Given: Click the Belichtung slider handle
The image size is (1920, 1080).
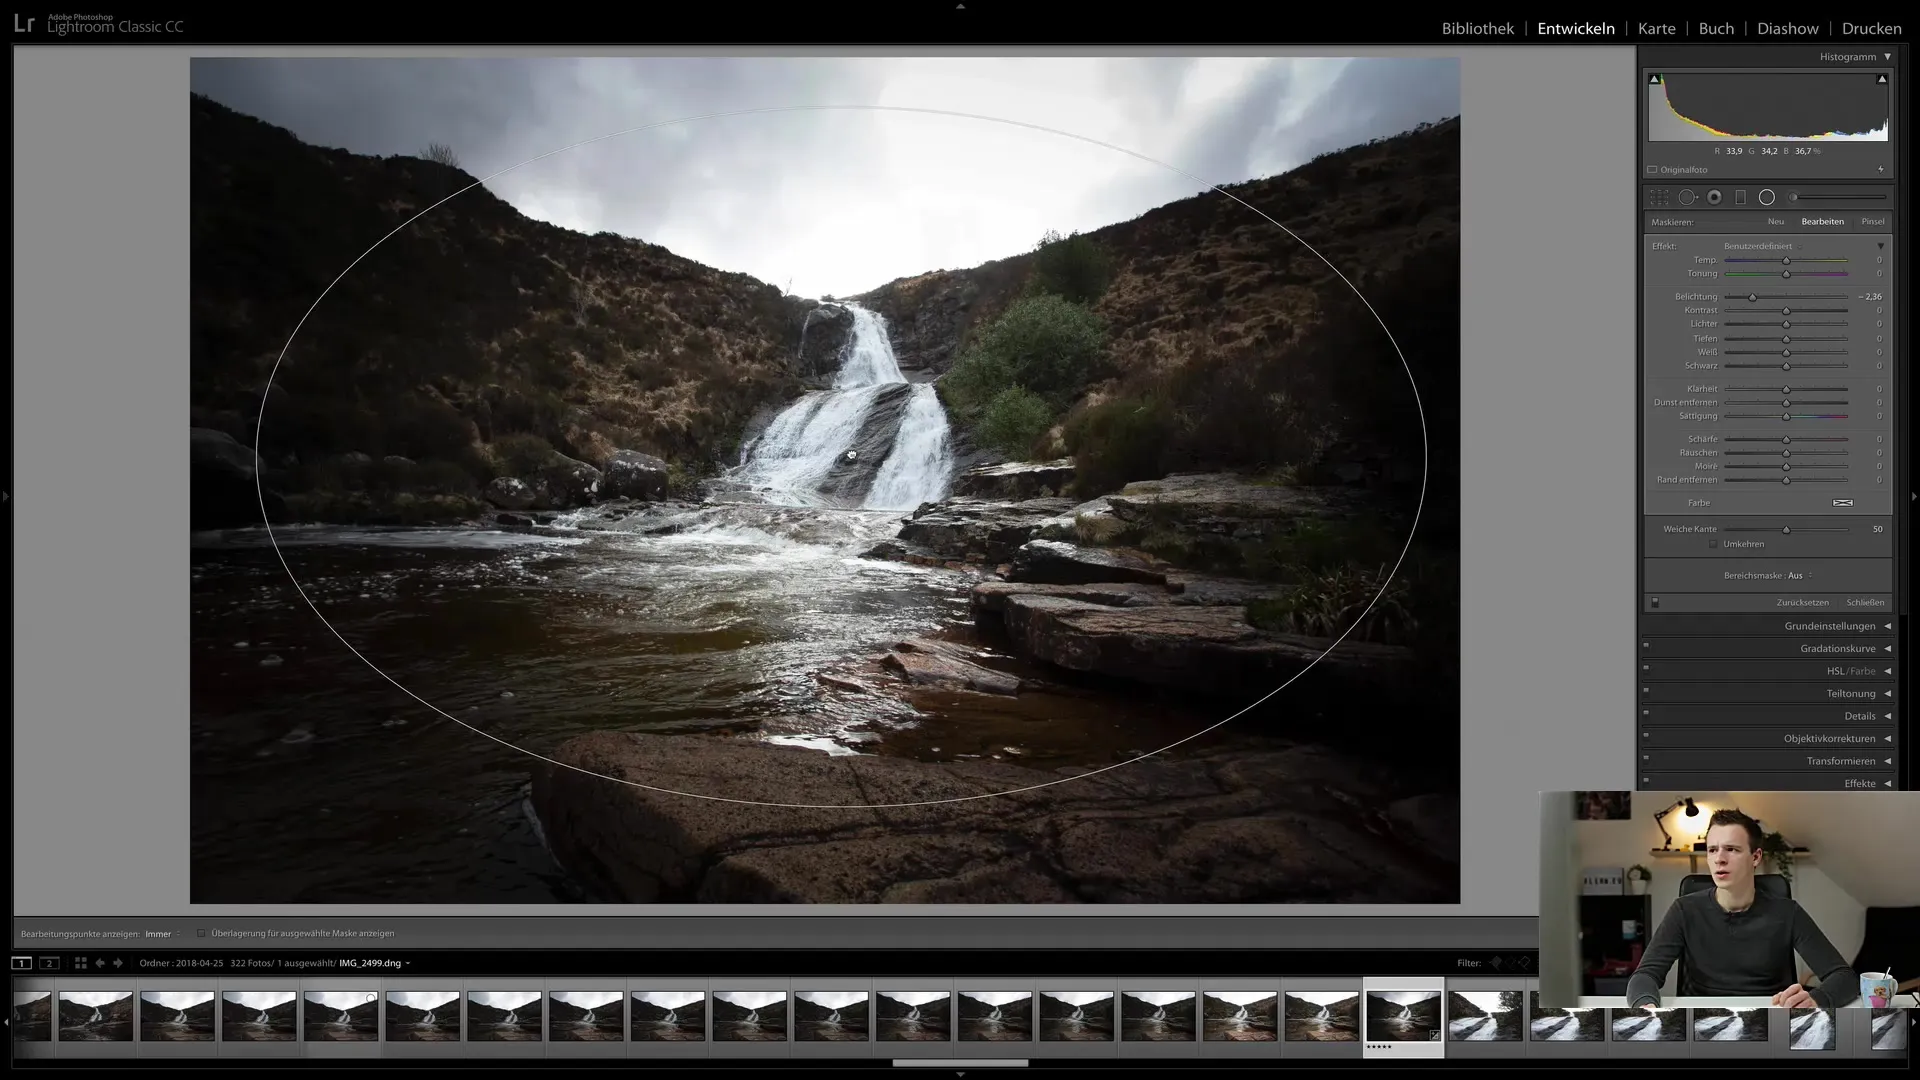Looking at the screenshot, I should [x=1752, y=297].
